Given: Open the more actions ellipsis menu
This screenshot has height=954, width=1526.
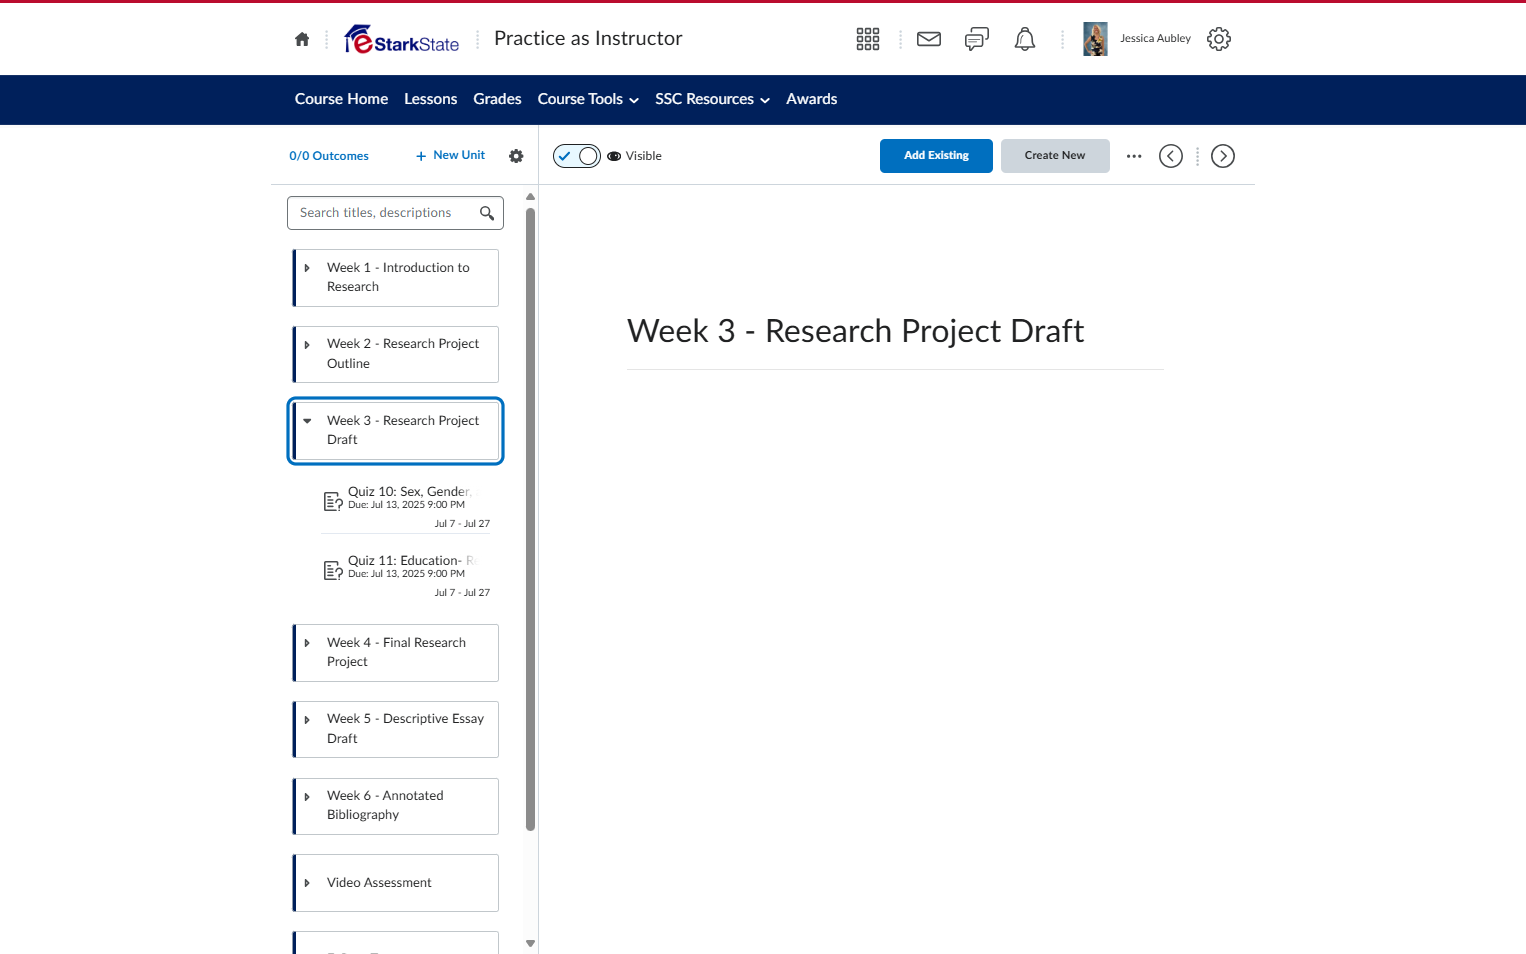Looking at the screenshot, I should [x=1134, y=156].
